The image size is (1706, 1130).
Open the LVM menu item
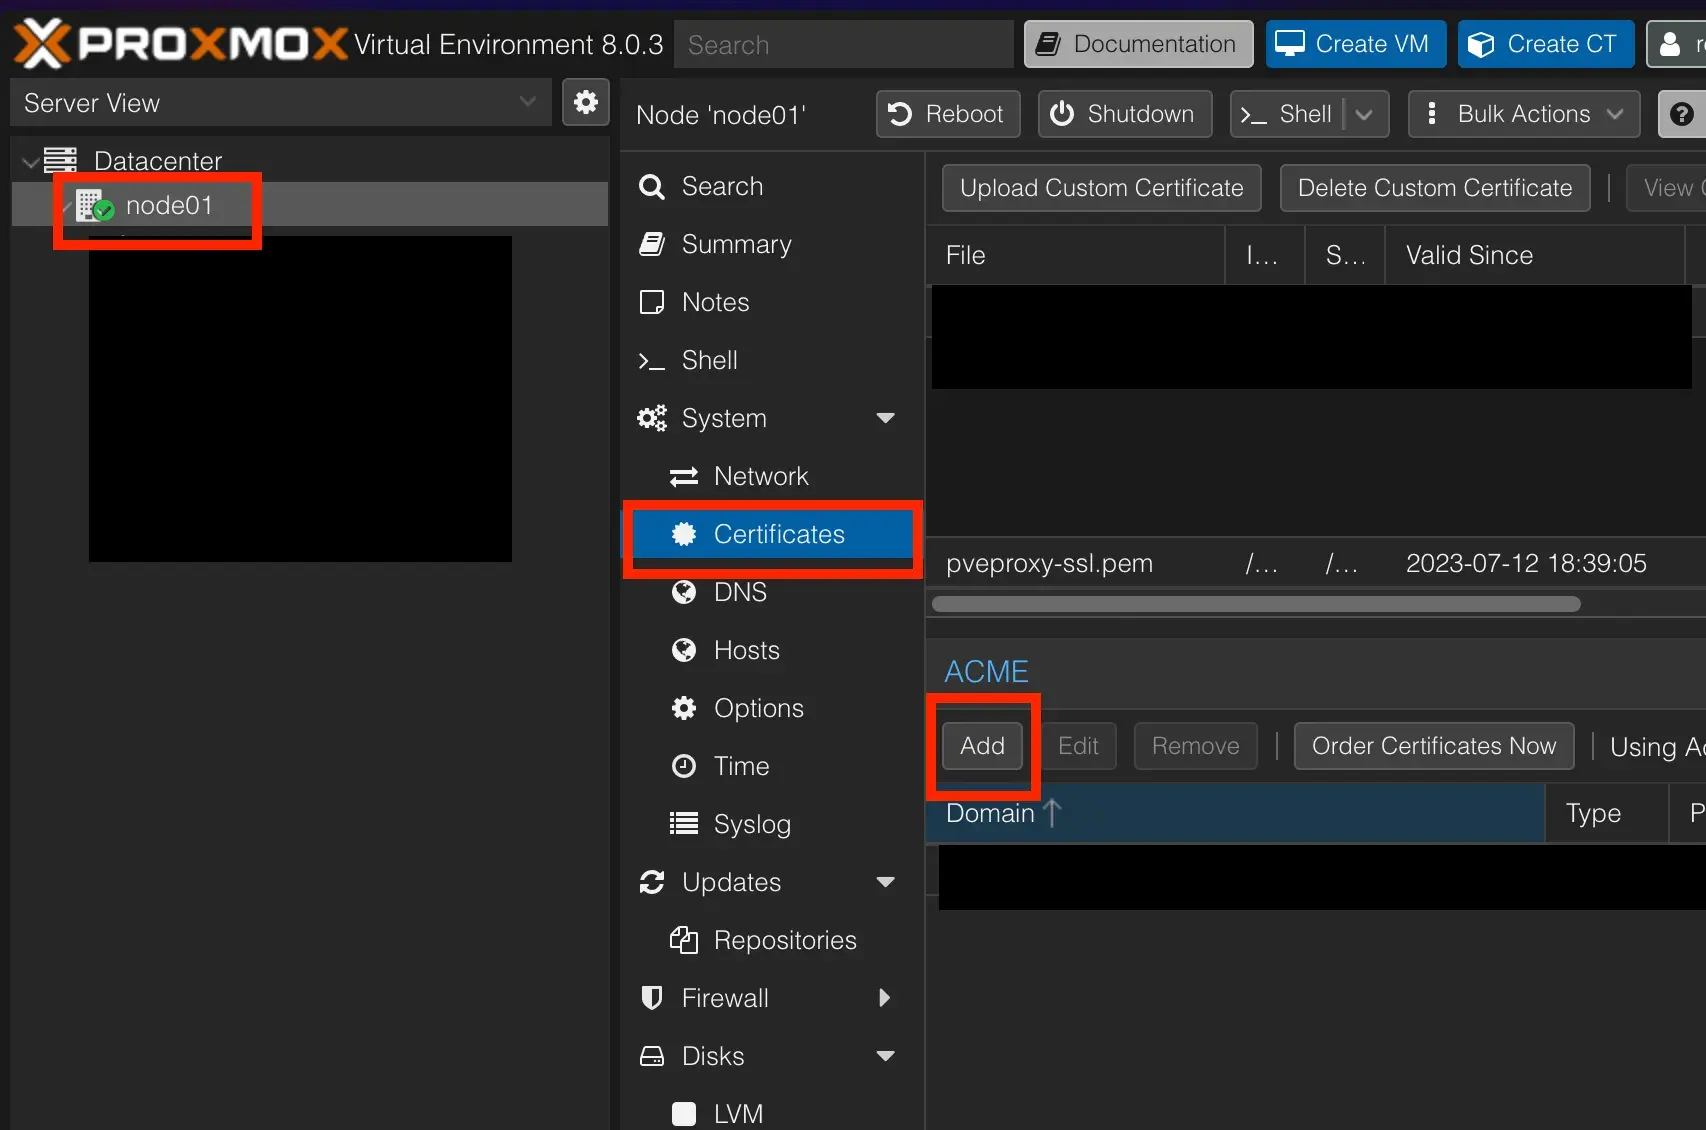click(x=772, y=1113)
